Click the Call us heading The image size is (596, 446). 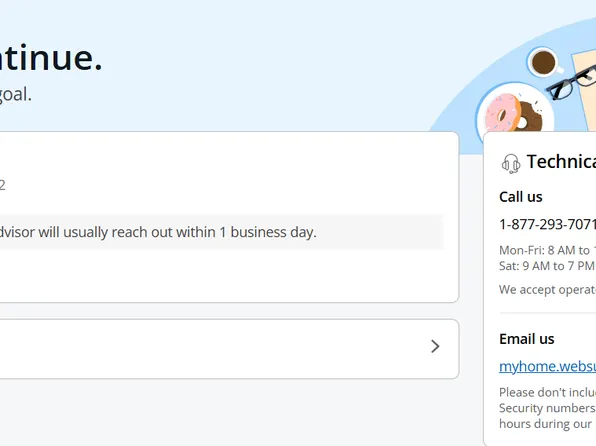521,197
